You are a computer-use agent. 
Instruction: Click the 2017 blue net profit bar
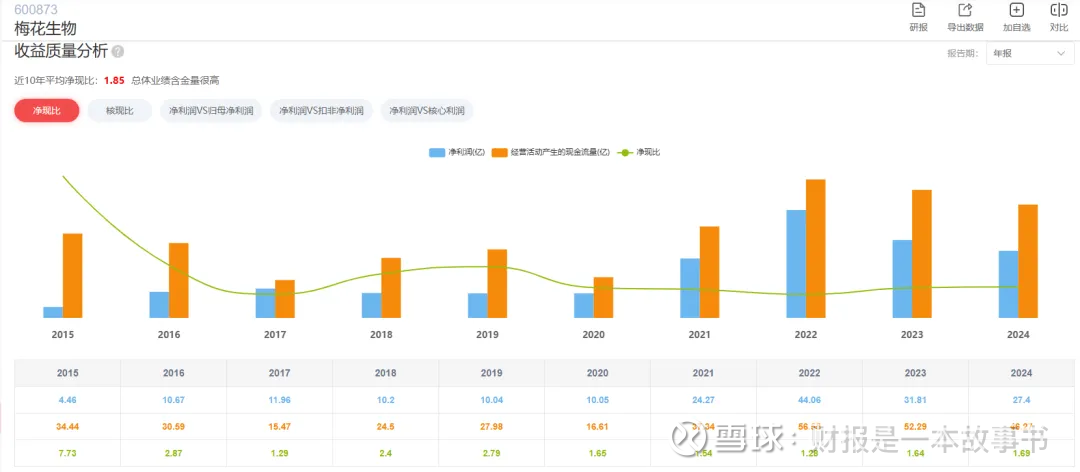point(265,303)
